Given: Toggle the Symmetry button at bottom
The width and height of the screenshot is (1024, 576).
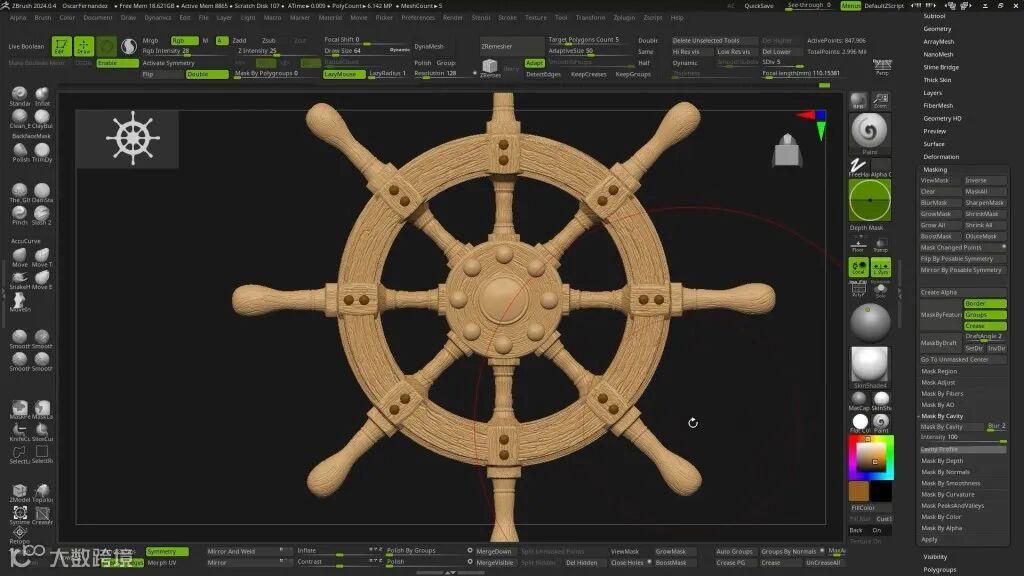Looking at the screenshot, I should [x=167, y=551].
